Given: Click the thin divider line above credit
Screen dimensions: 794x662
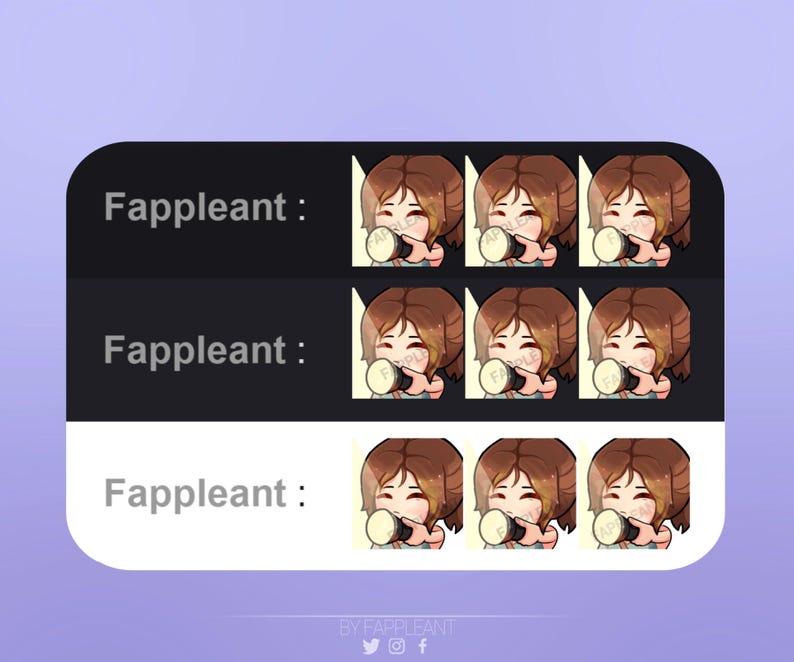Looking at the screenshot, I should coord(398,616).
